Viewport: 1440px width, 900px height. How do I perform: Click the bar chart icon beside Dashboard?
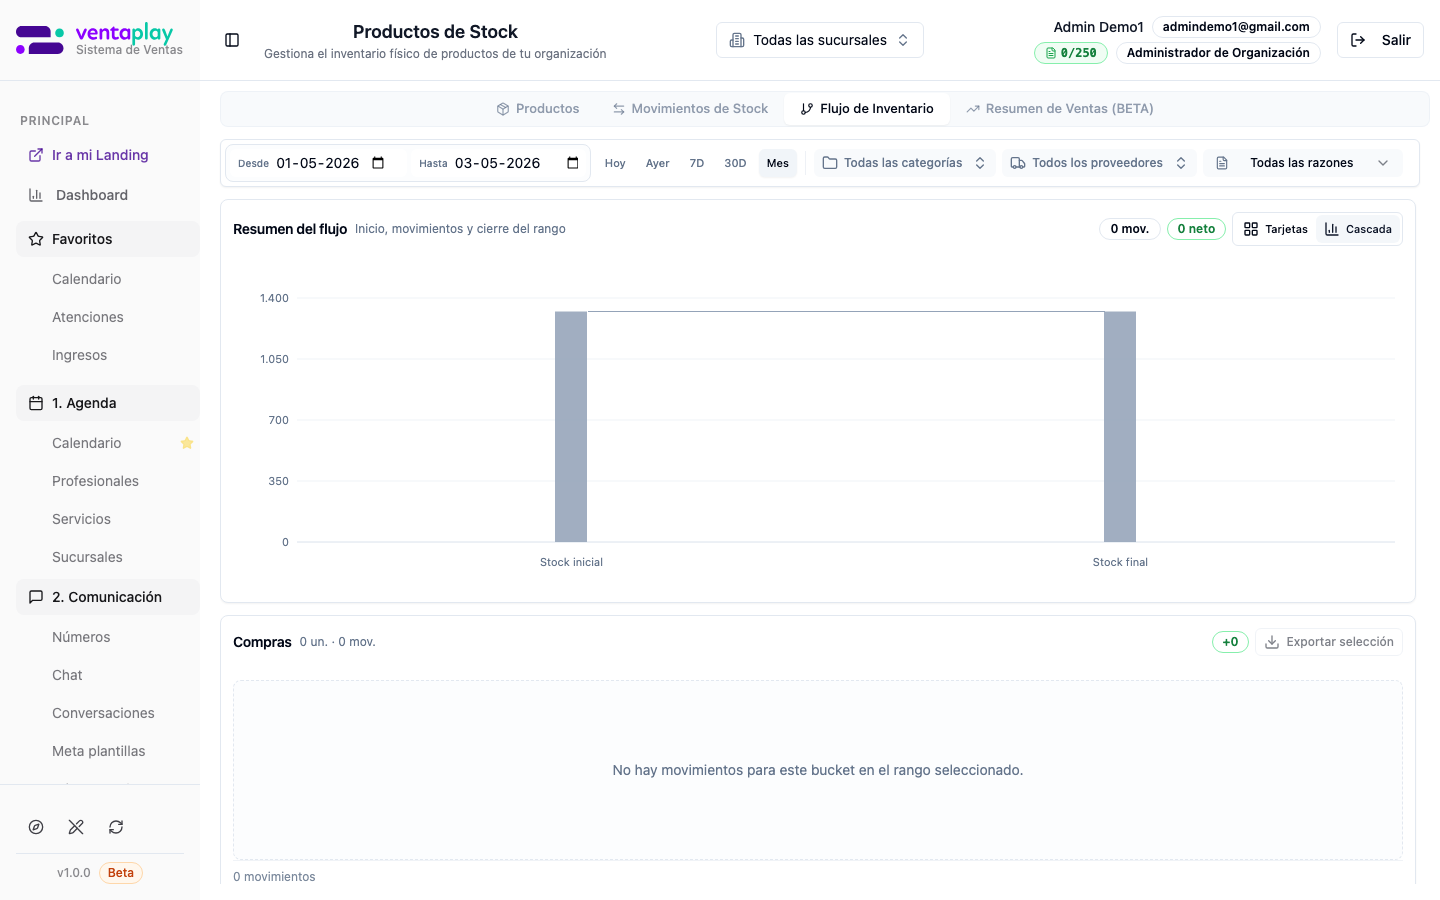coord(36,195)
